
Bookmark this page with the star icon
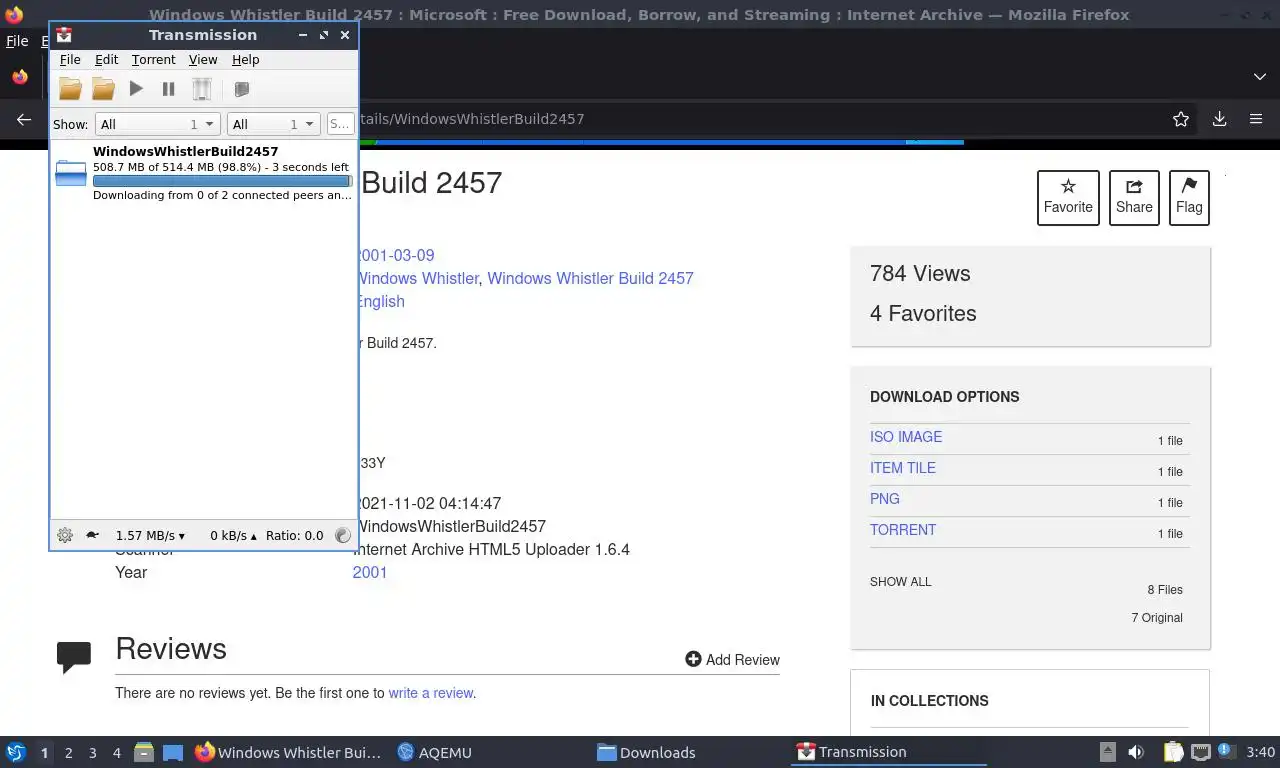pyautogui.click(x=1181, y=119)
